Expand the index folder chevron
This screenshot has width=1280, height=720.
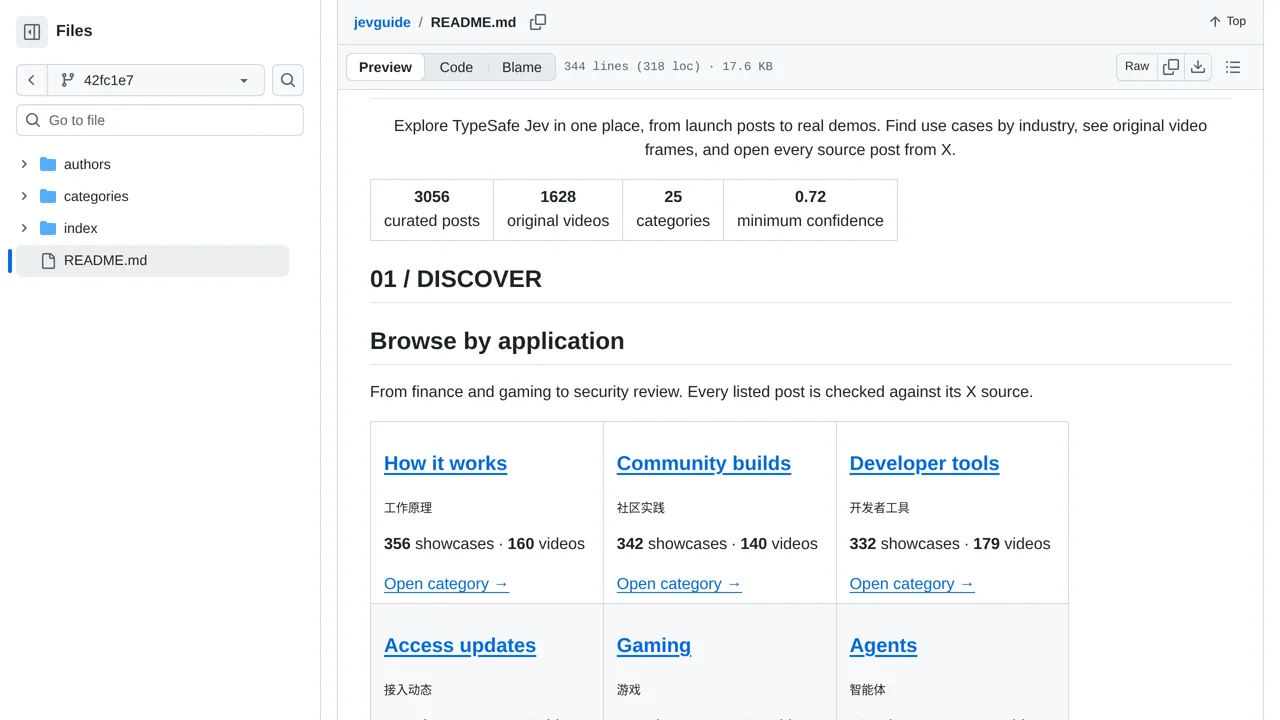tap(24, 228)
